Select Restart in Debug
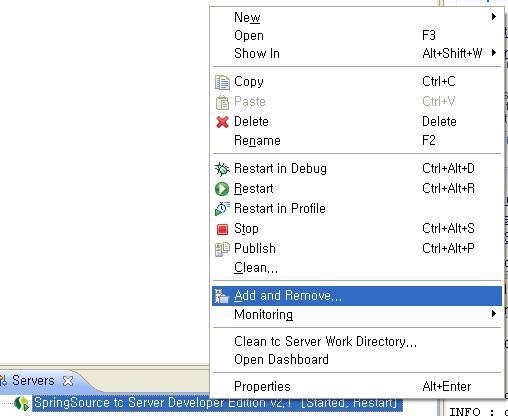Image resolution: width=508 pixels, height=416 pixels. pyautogui.click(x=357, y=169)
